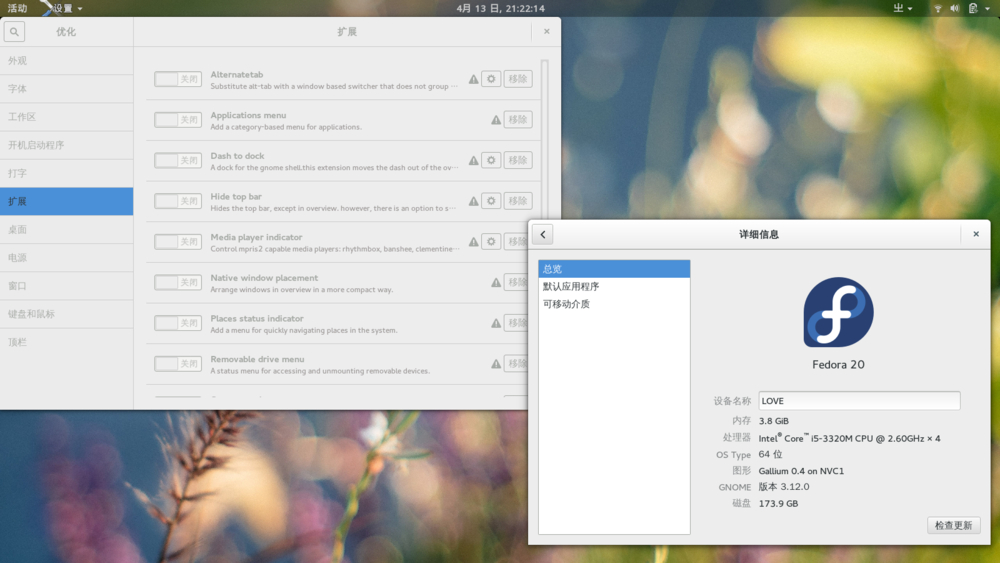Viewport: 1000px width, 563px height.
Task: Toggle Alternatetab extension switch
Action: (178, 79)
